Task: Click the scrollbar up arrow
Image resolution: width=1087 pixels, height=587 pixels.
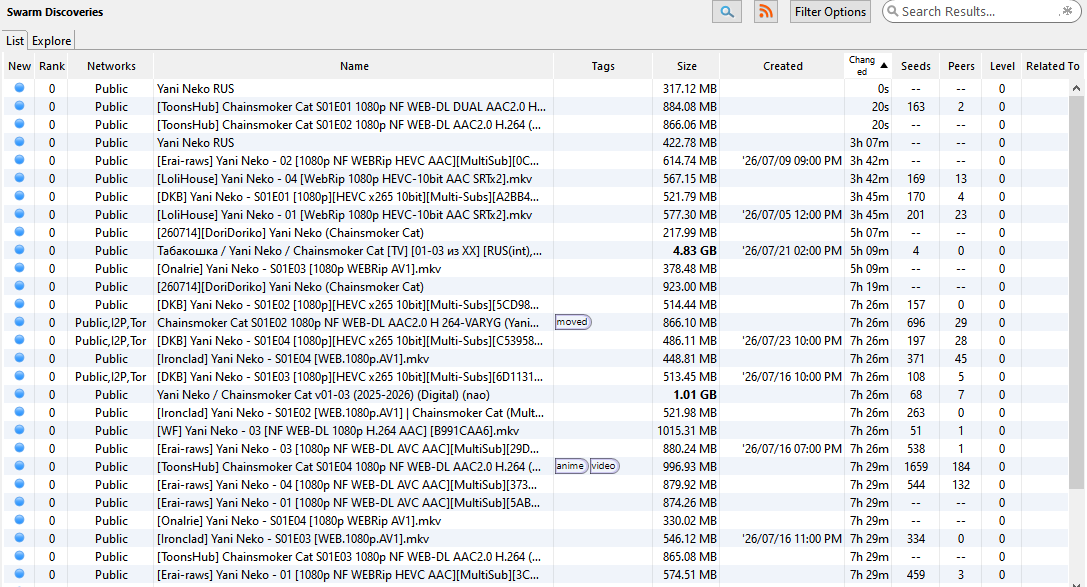Action: point(1076,88)
